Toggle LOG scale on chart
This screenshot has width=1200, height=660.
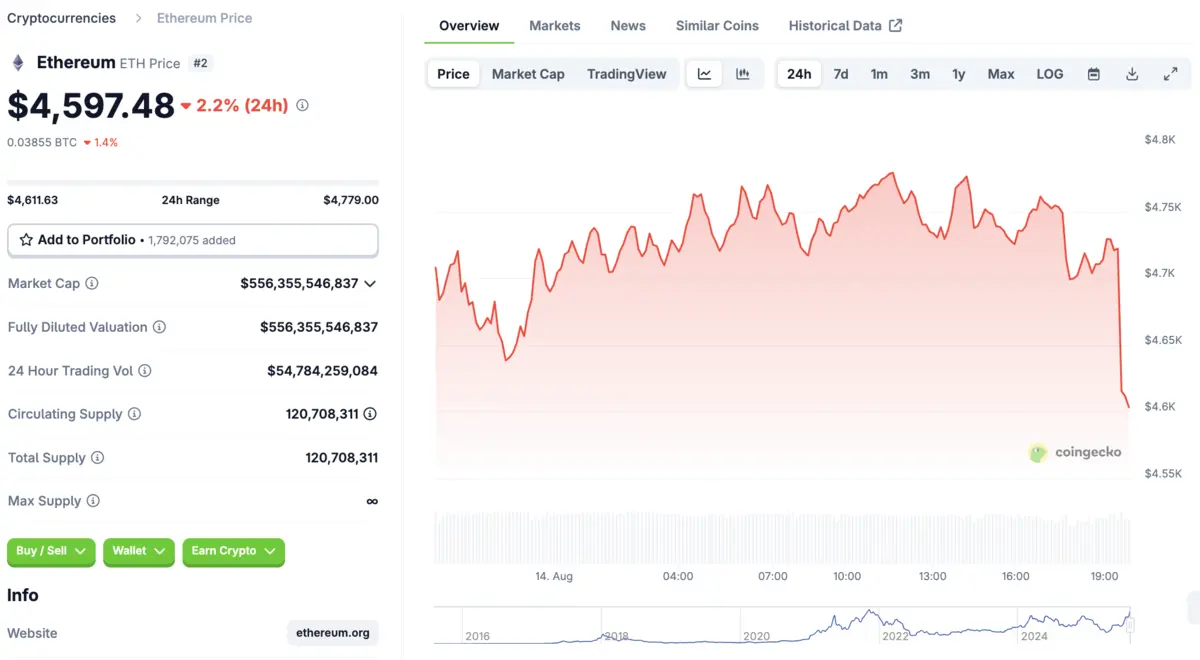pos(1050,74)
